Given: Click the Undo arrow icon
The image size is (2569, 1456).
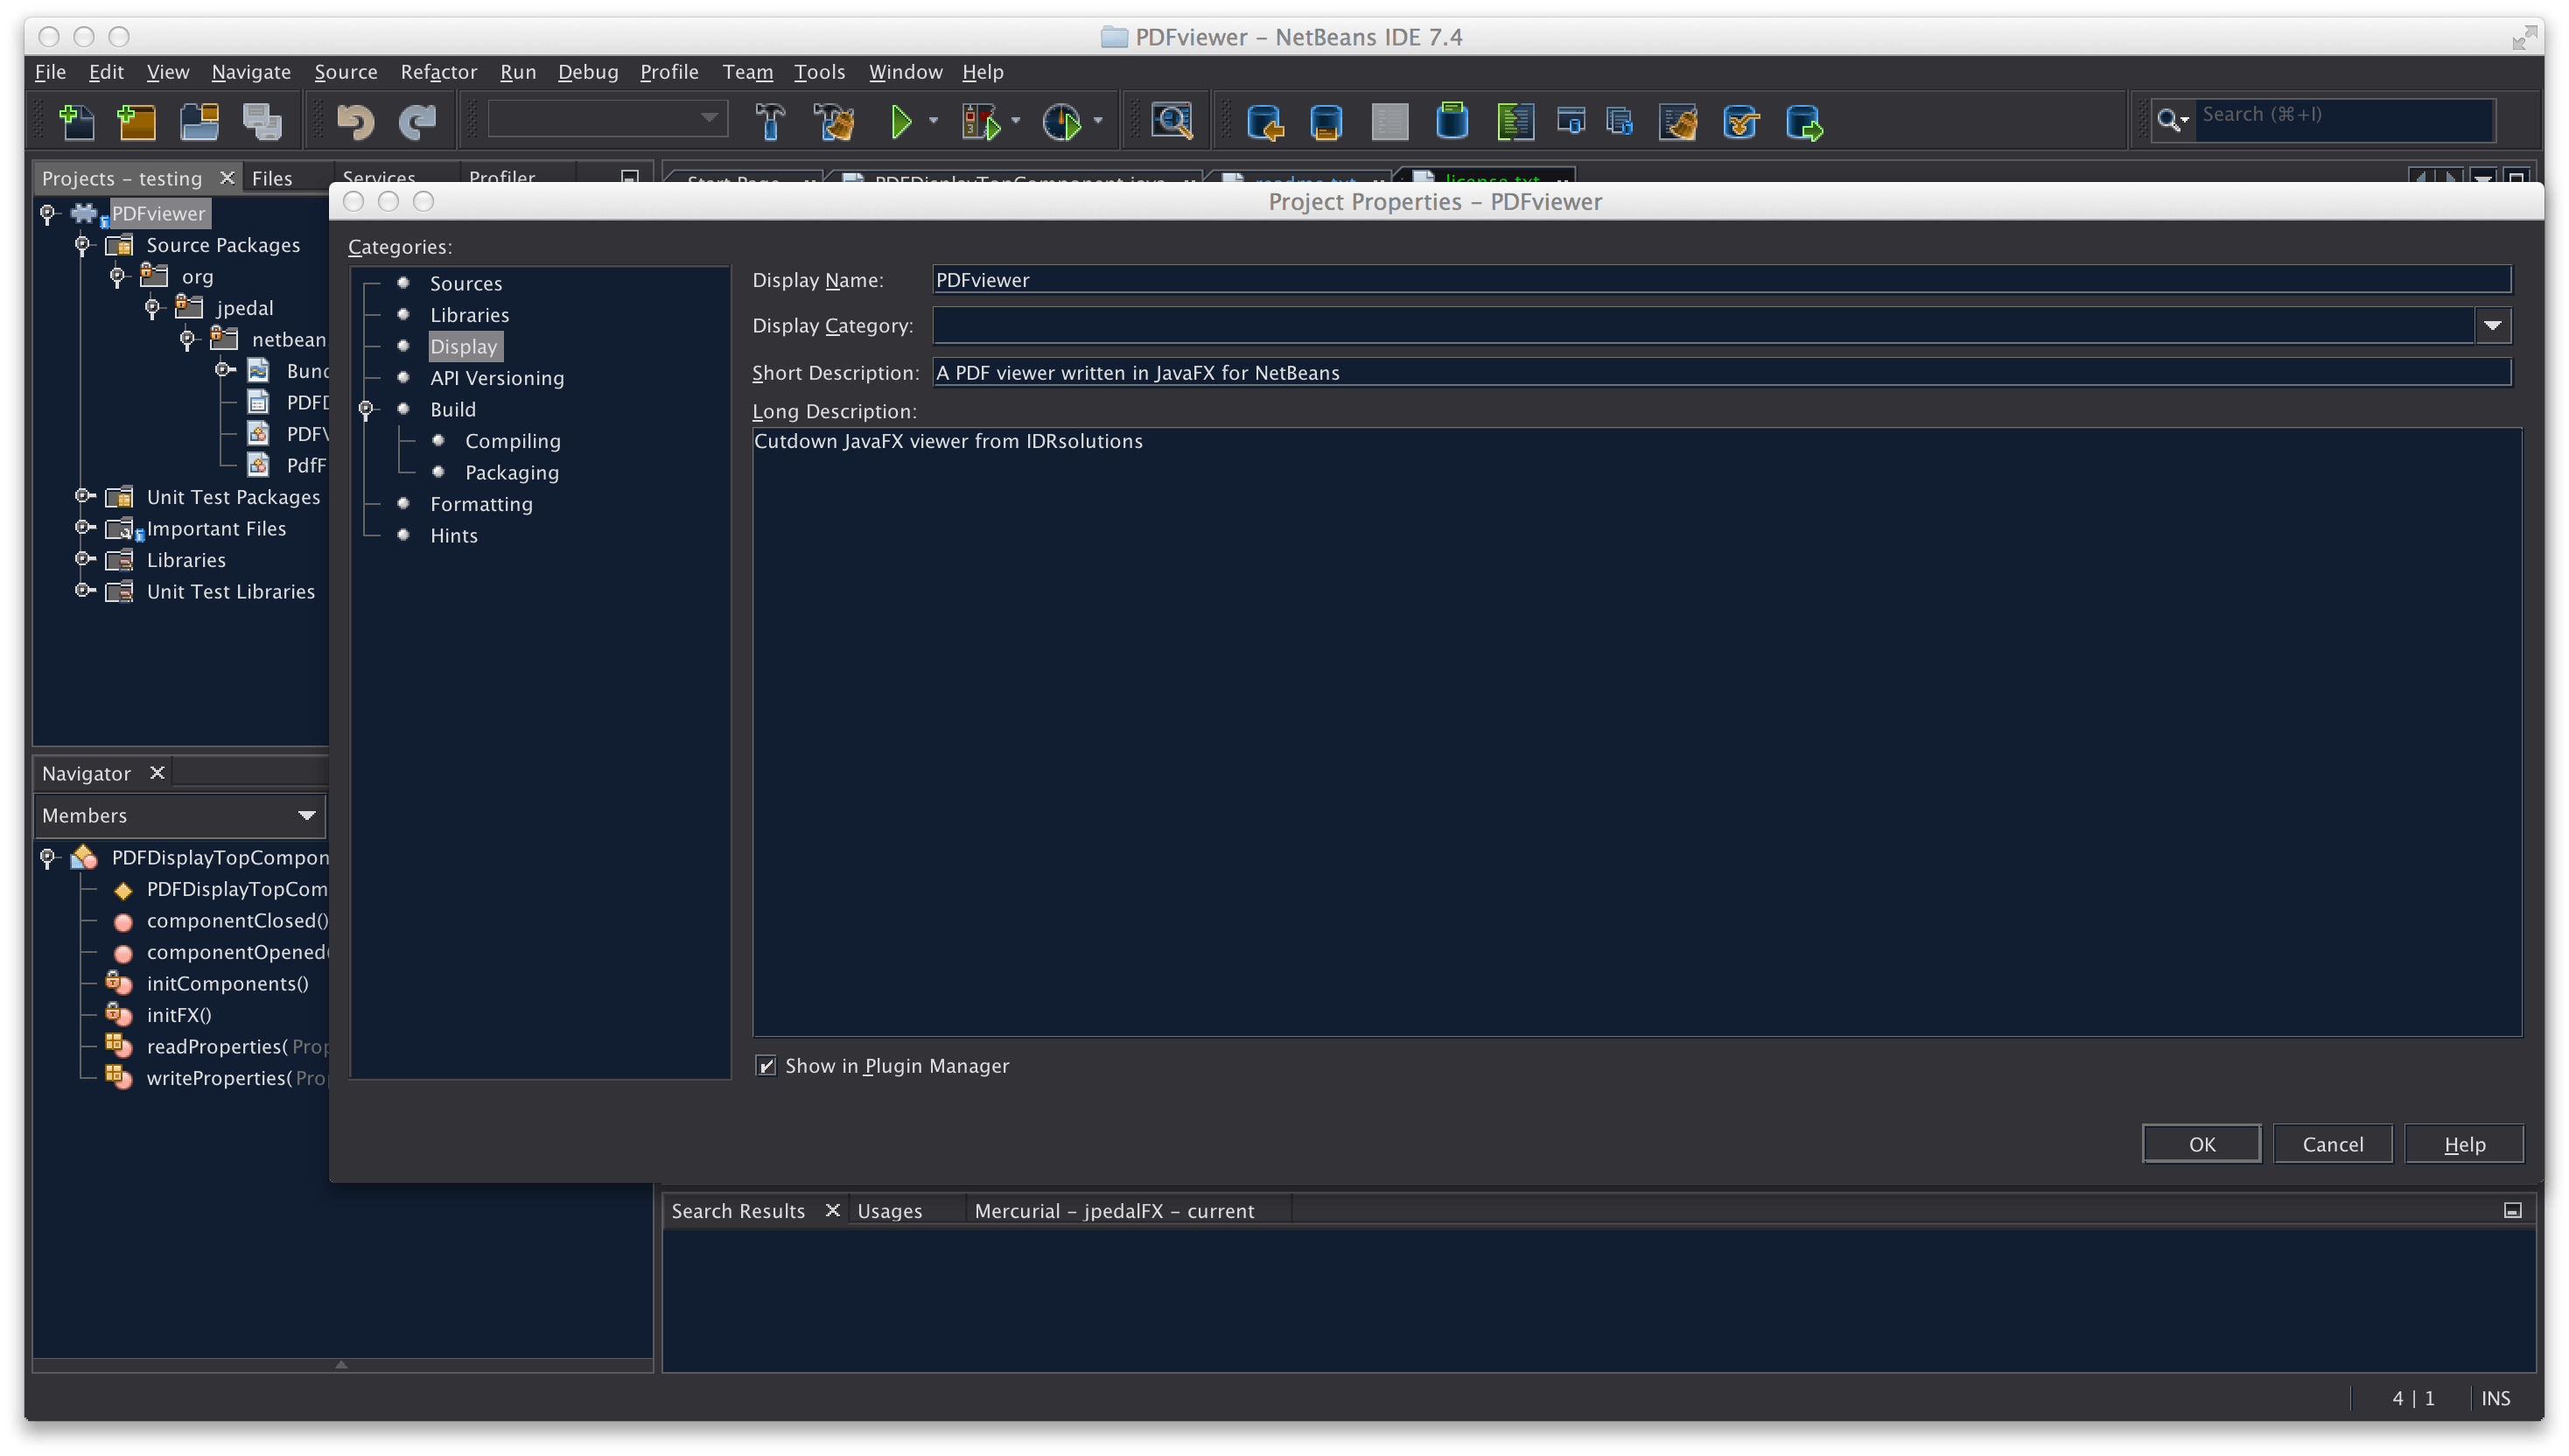Looking at the screenshot, I should tap(355, 122).
